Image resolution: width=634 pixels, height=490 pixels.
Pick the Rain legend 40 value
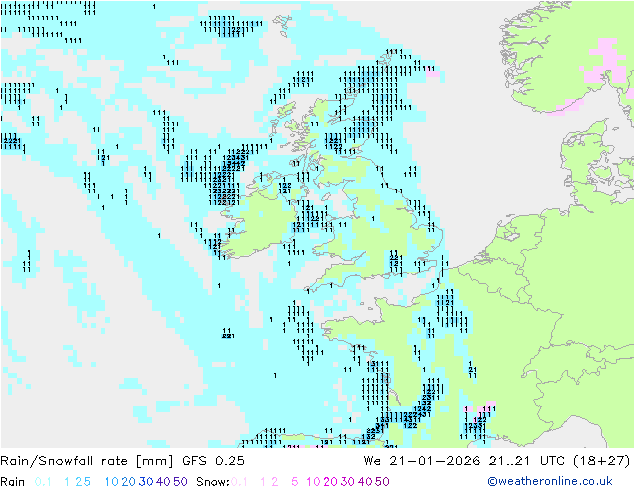click(163, 482)
